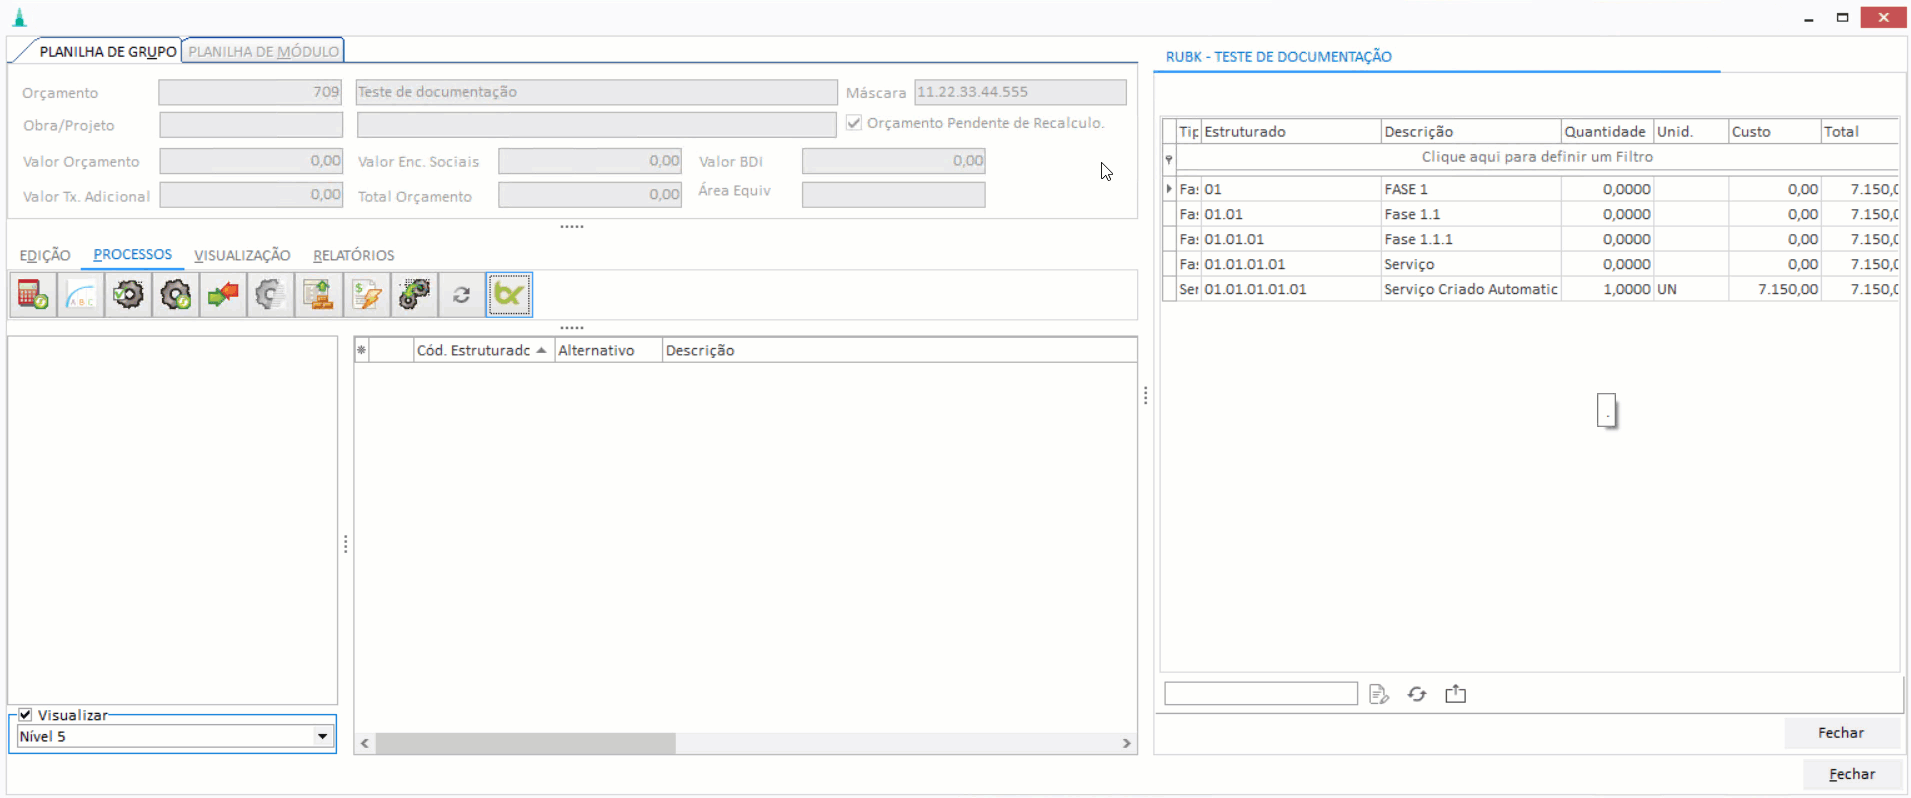The height and width of the screenshot is (798, 1911).
Task: Click the bottom-most Fechar button
Action: 1851,774
